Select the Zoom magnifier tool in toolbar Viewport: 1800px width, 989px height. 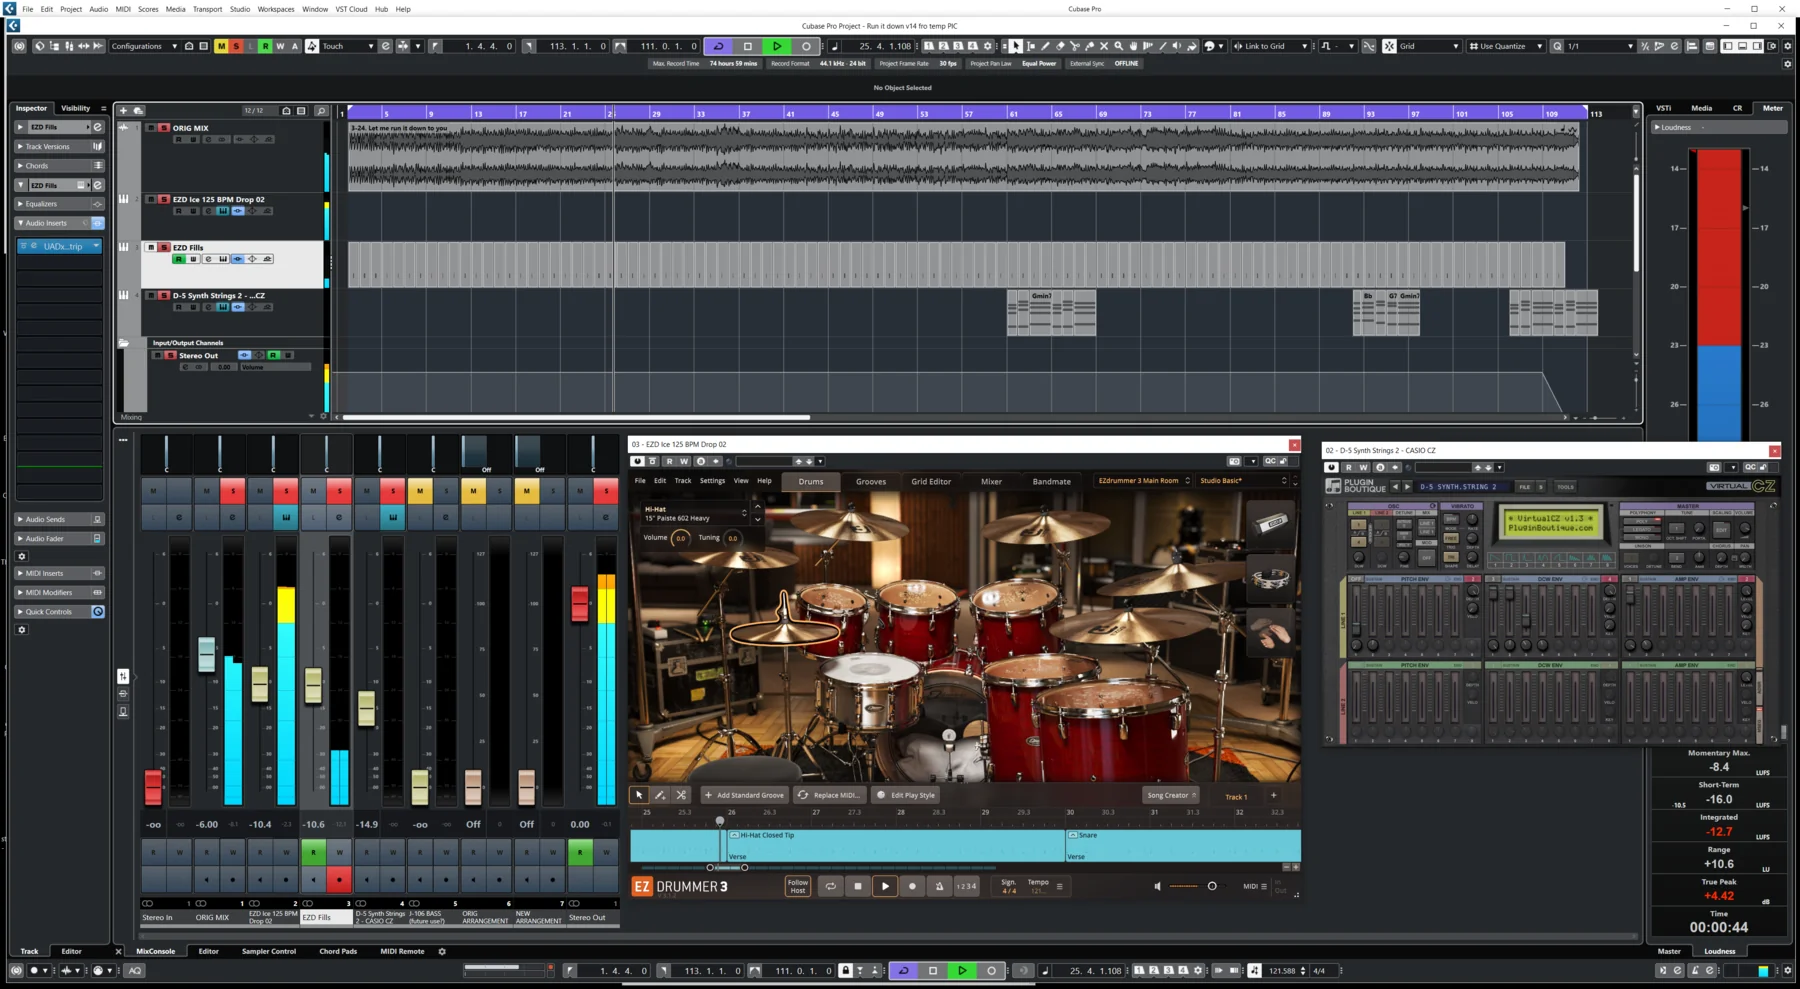tap(1118, 46)
